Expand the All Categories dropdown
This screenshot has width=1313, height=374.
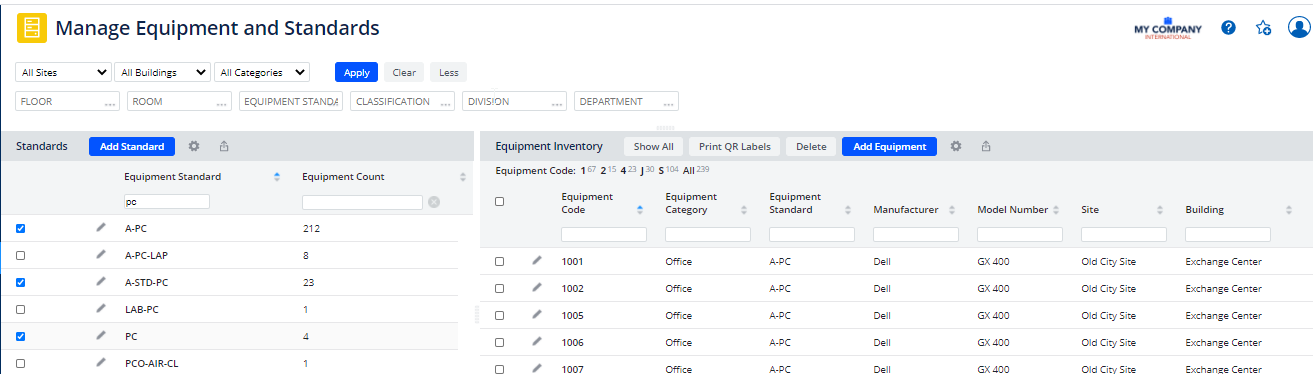tap(262, 72)
